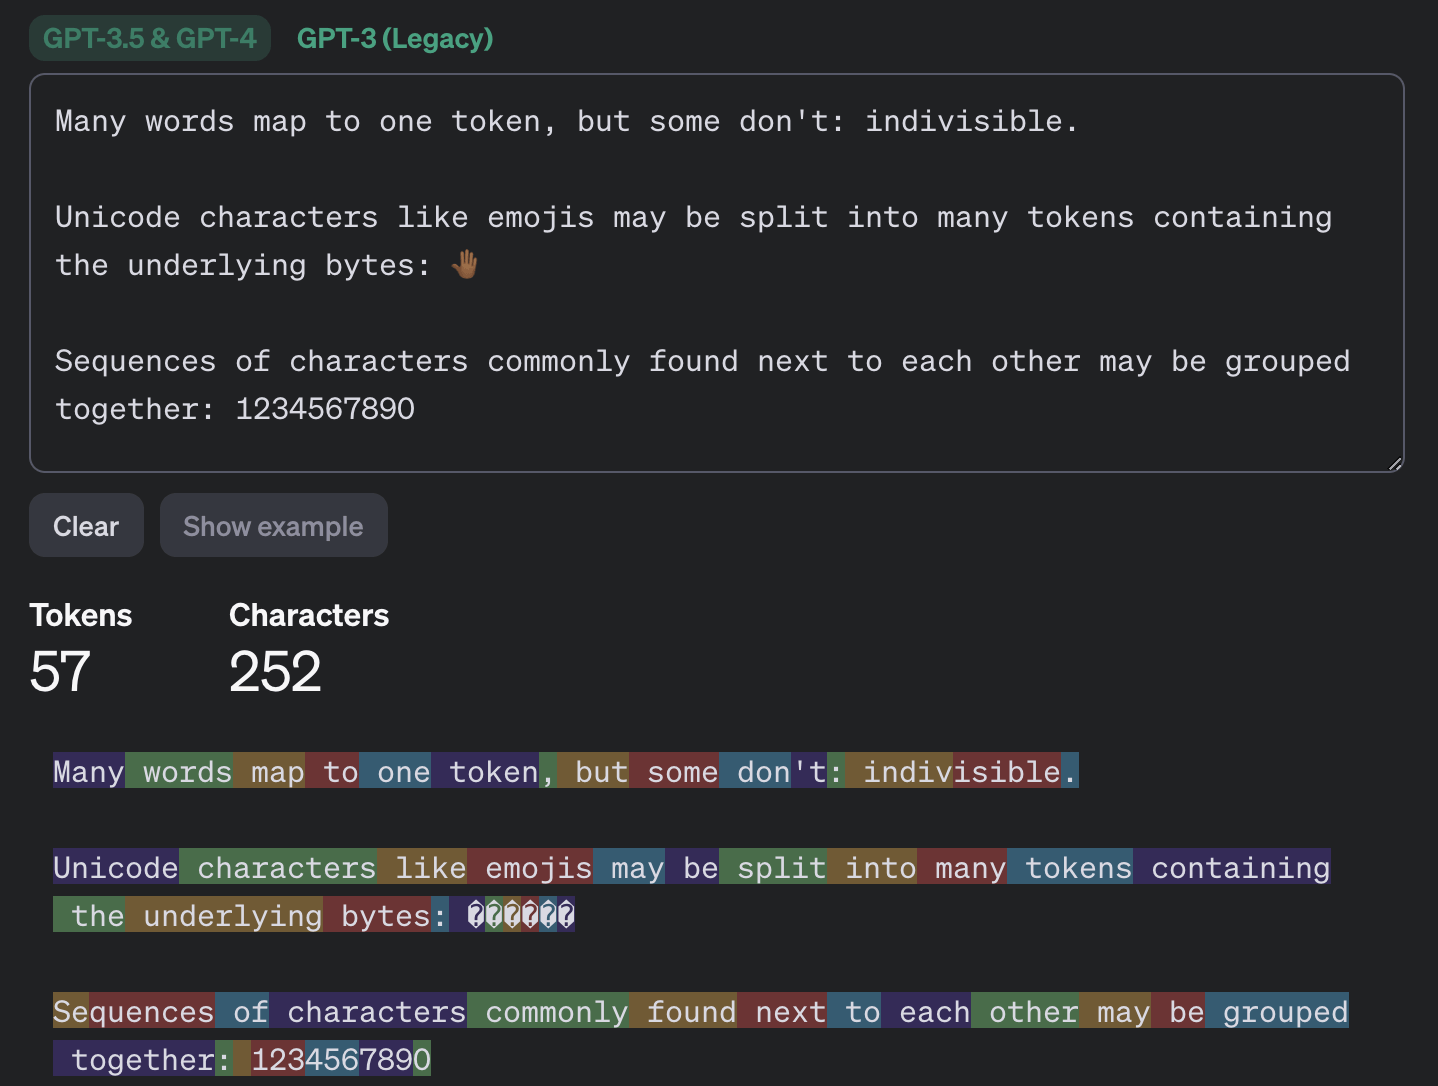
Task: Click the token count number 57
Action: [60, 671]
